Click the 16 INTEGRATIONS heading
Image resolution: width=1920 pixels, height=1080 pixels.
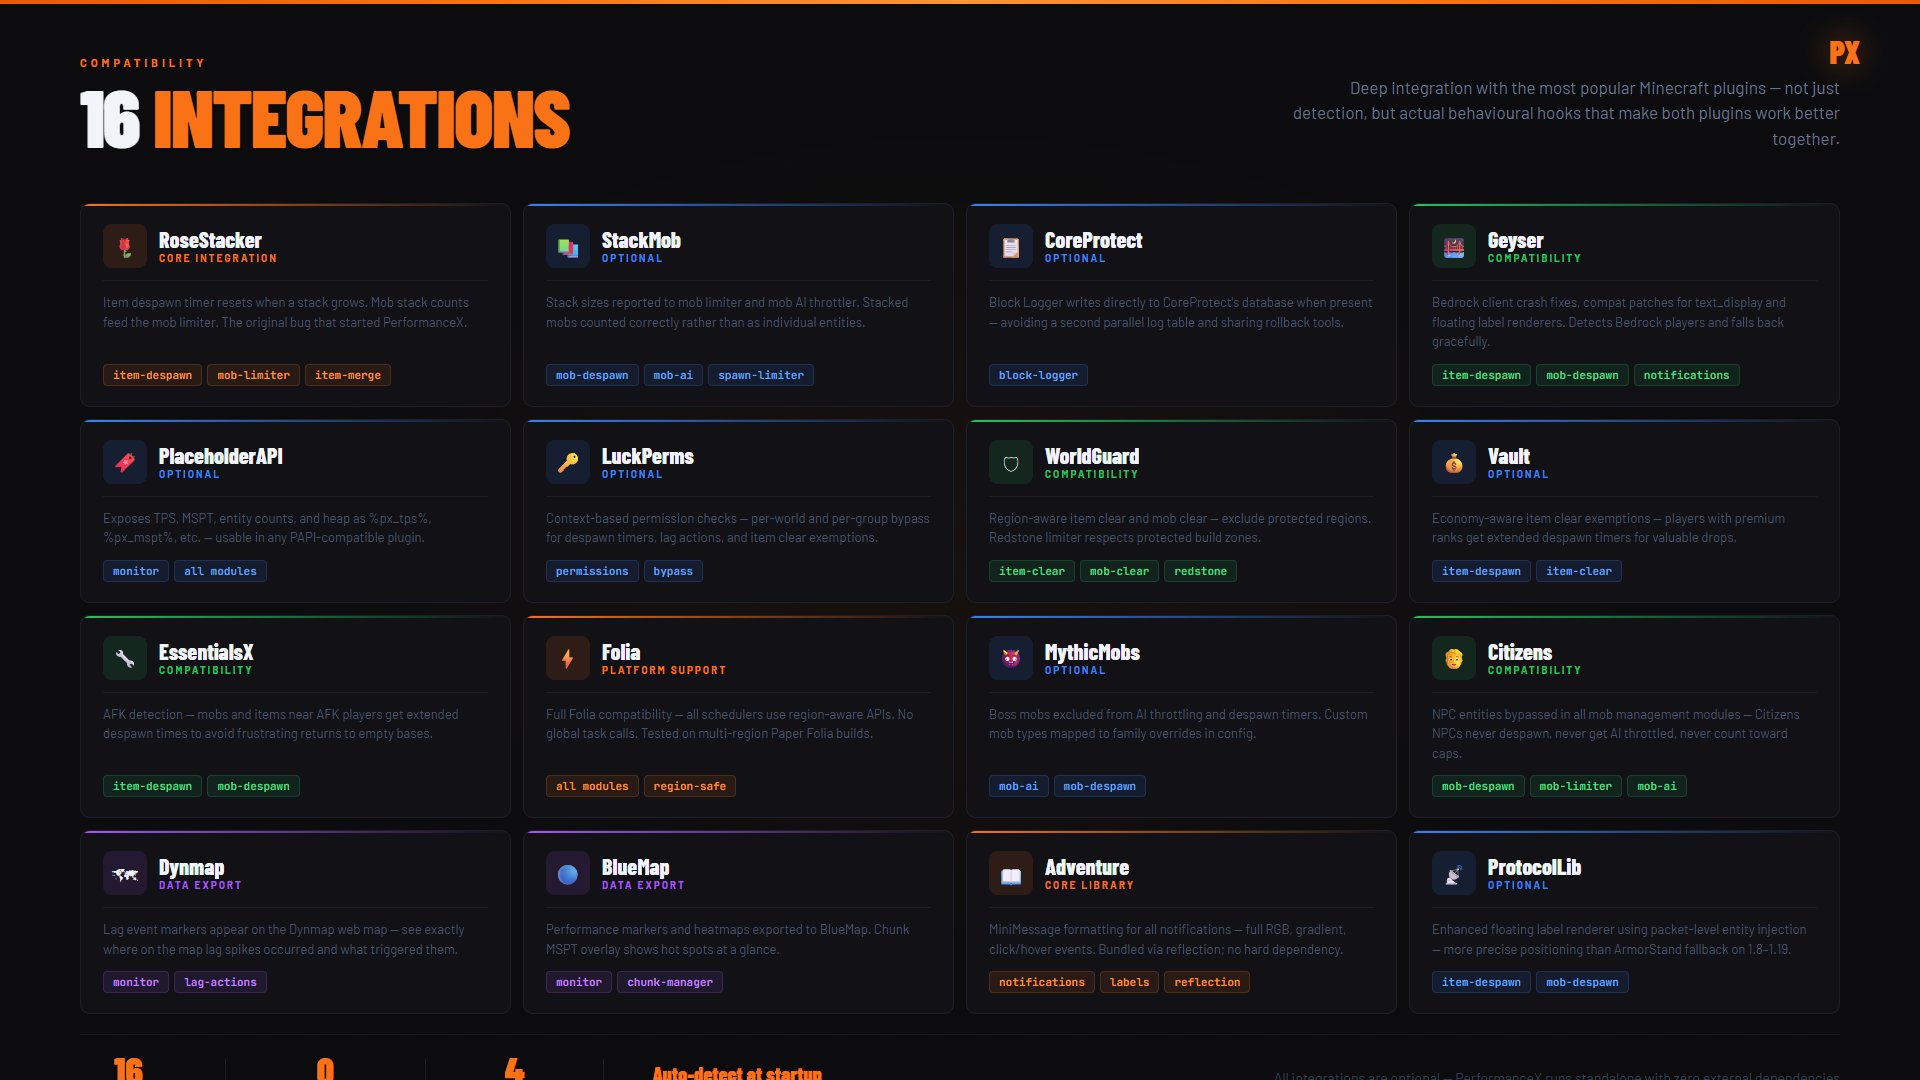325,120
